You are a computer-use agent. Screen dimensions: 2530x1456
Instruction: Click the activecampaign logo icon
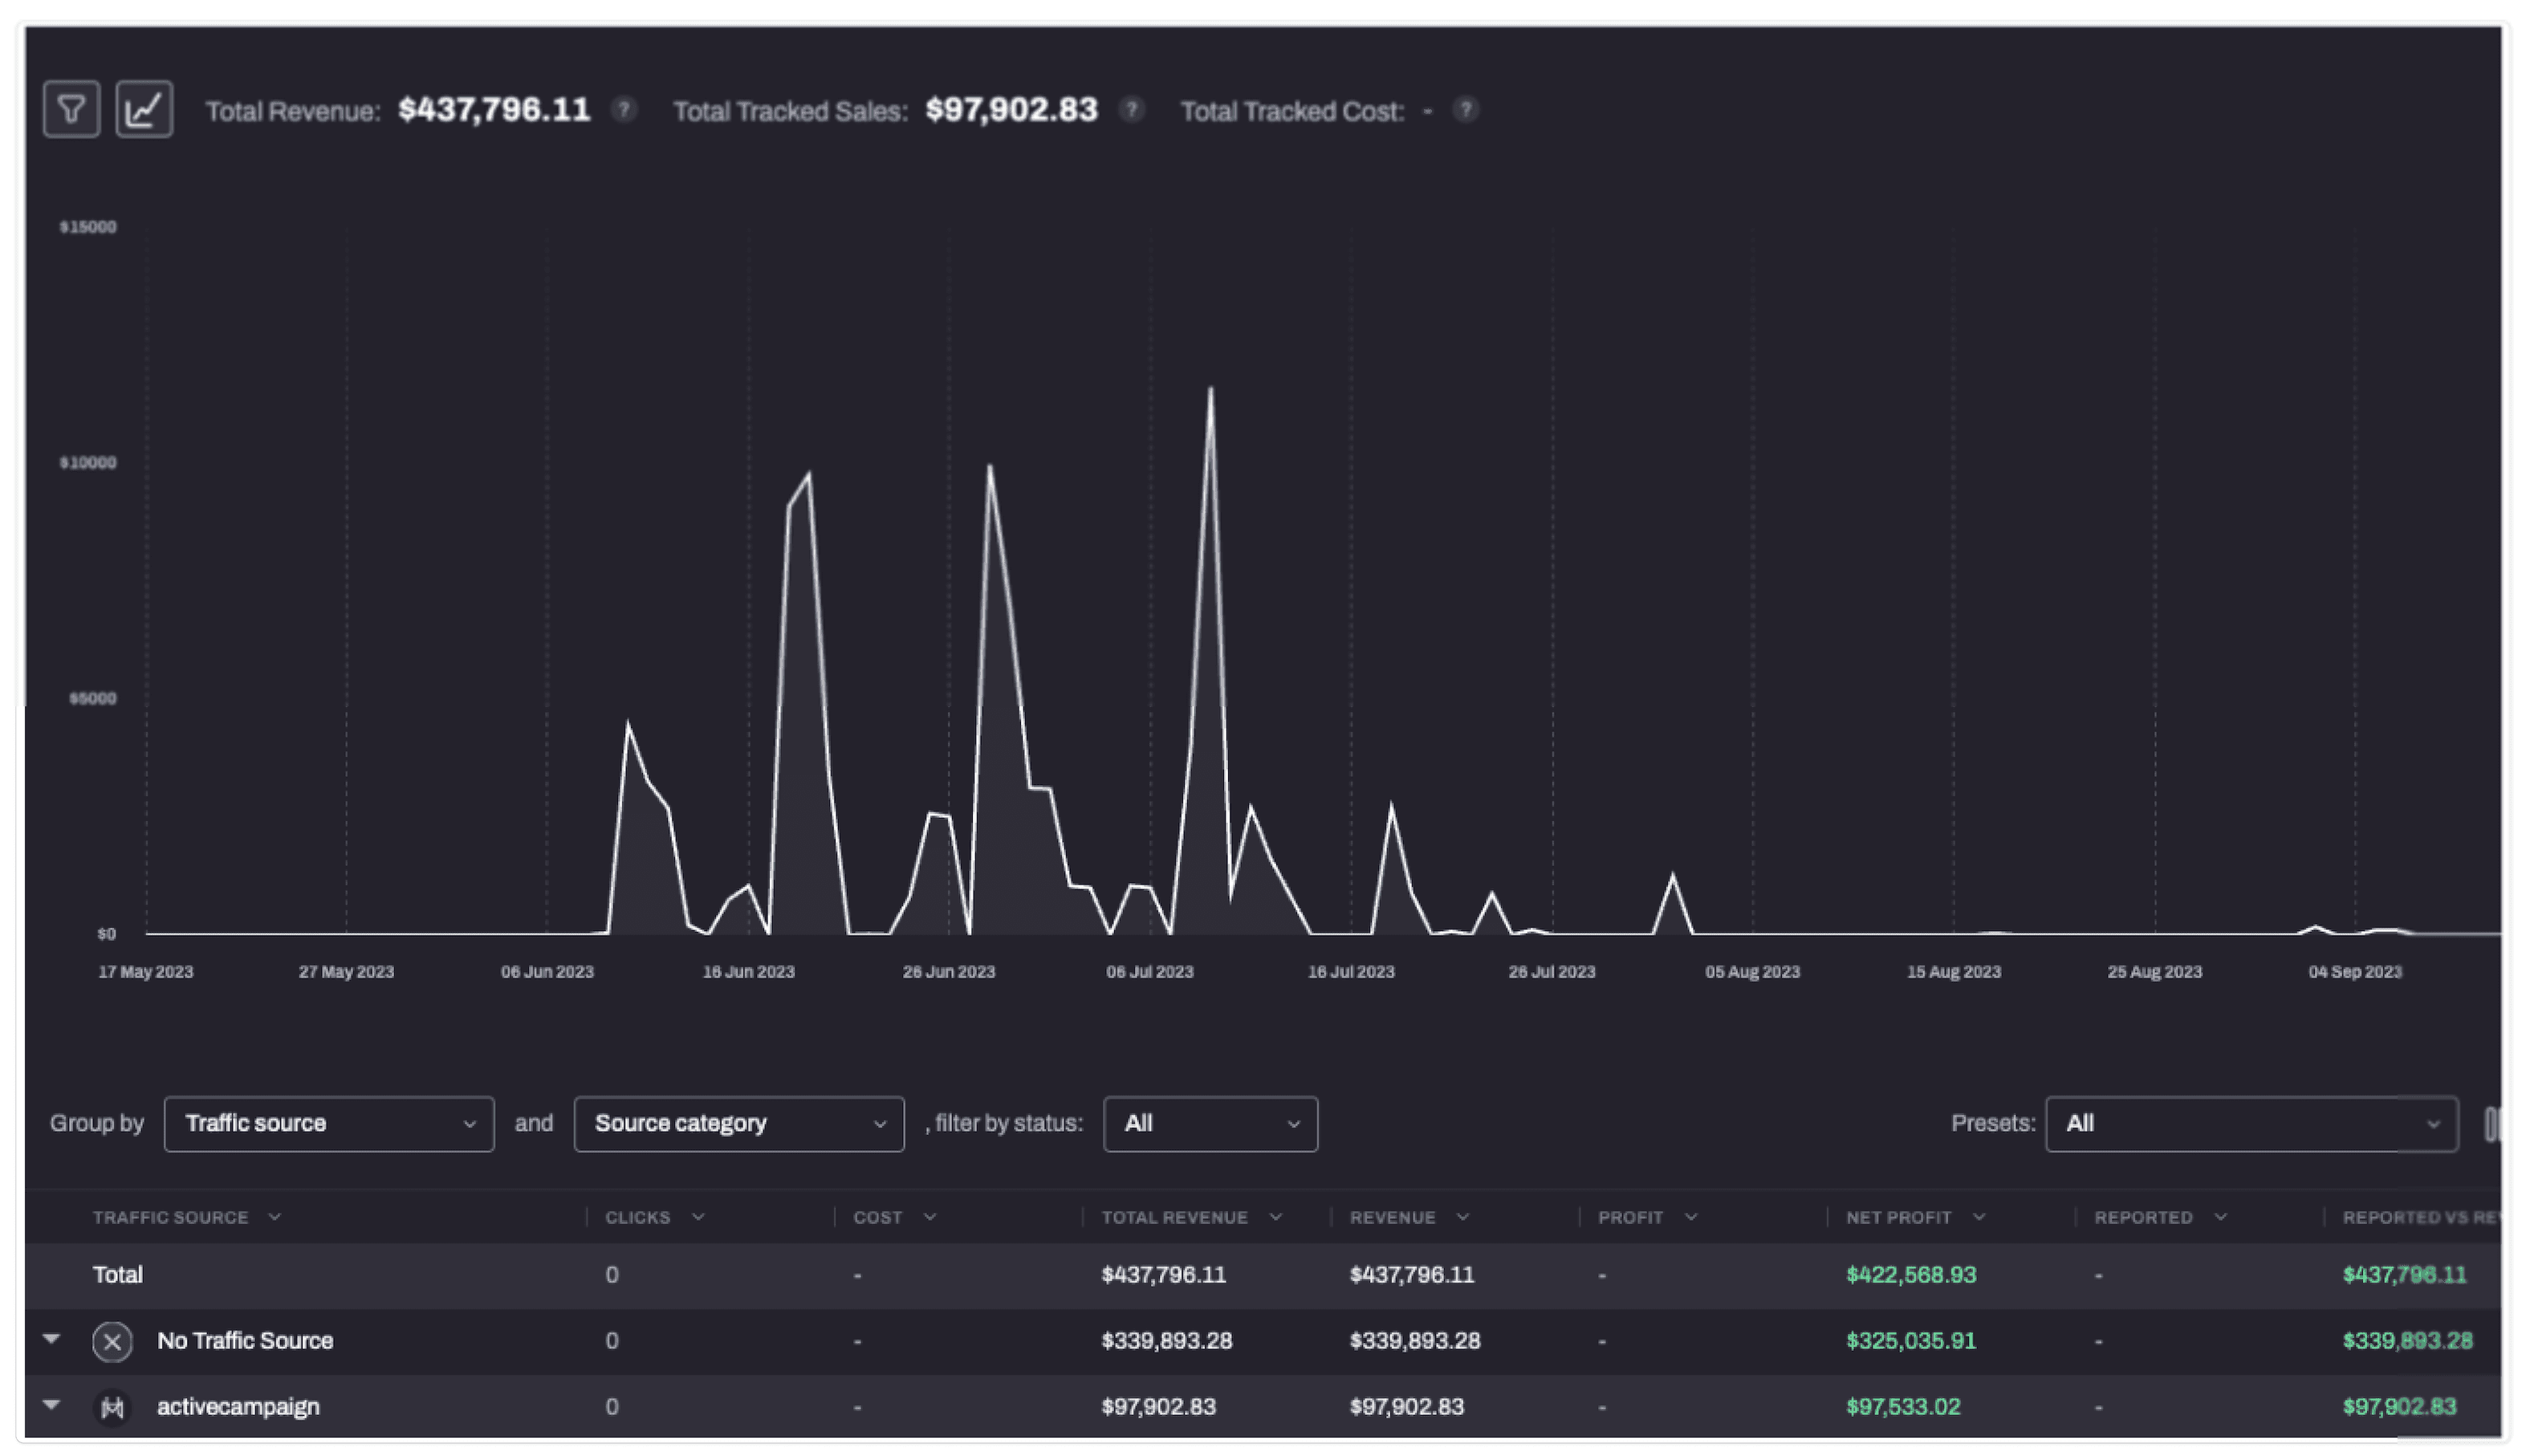(112, 1407)
